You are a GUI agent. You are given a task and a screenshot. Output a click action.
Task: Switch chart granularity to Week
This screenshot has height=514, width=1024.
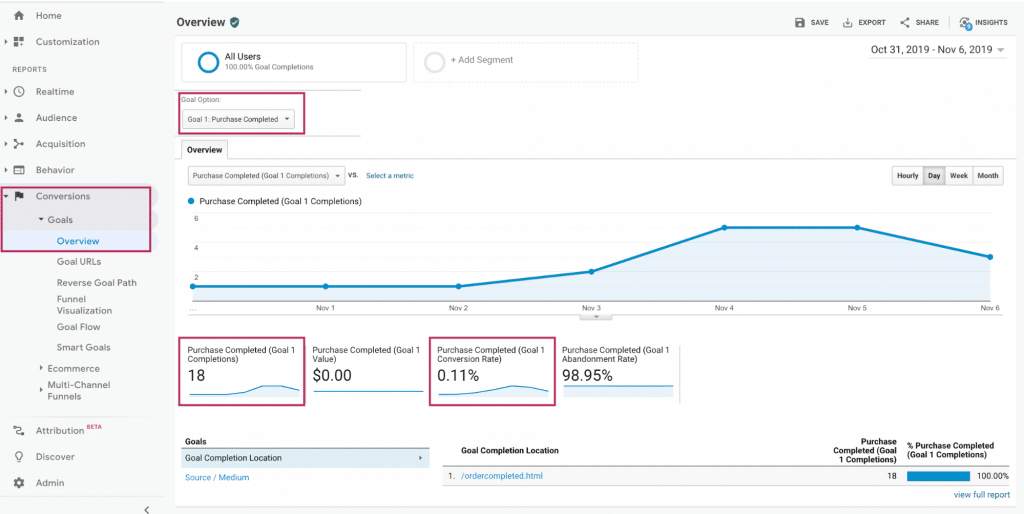[958, 176]
